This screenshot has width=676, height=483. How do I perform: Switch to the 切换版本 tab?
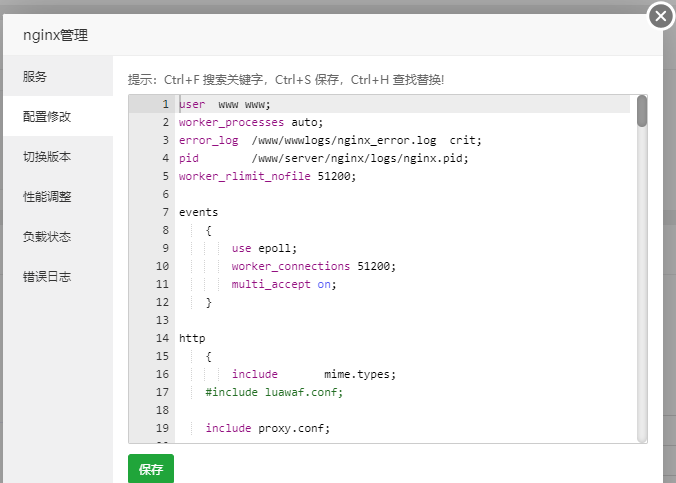tap(47, 157)
